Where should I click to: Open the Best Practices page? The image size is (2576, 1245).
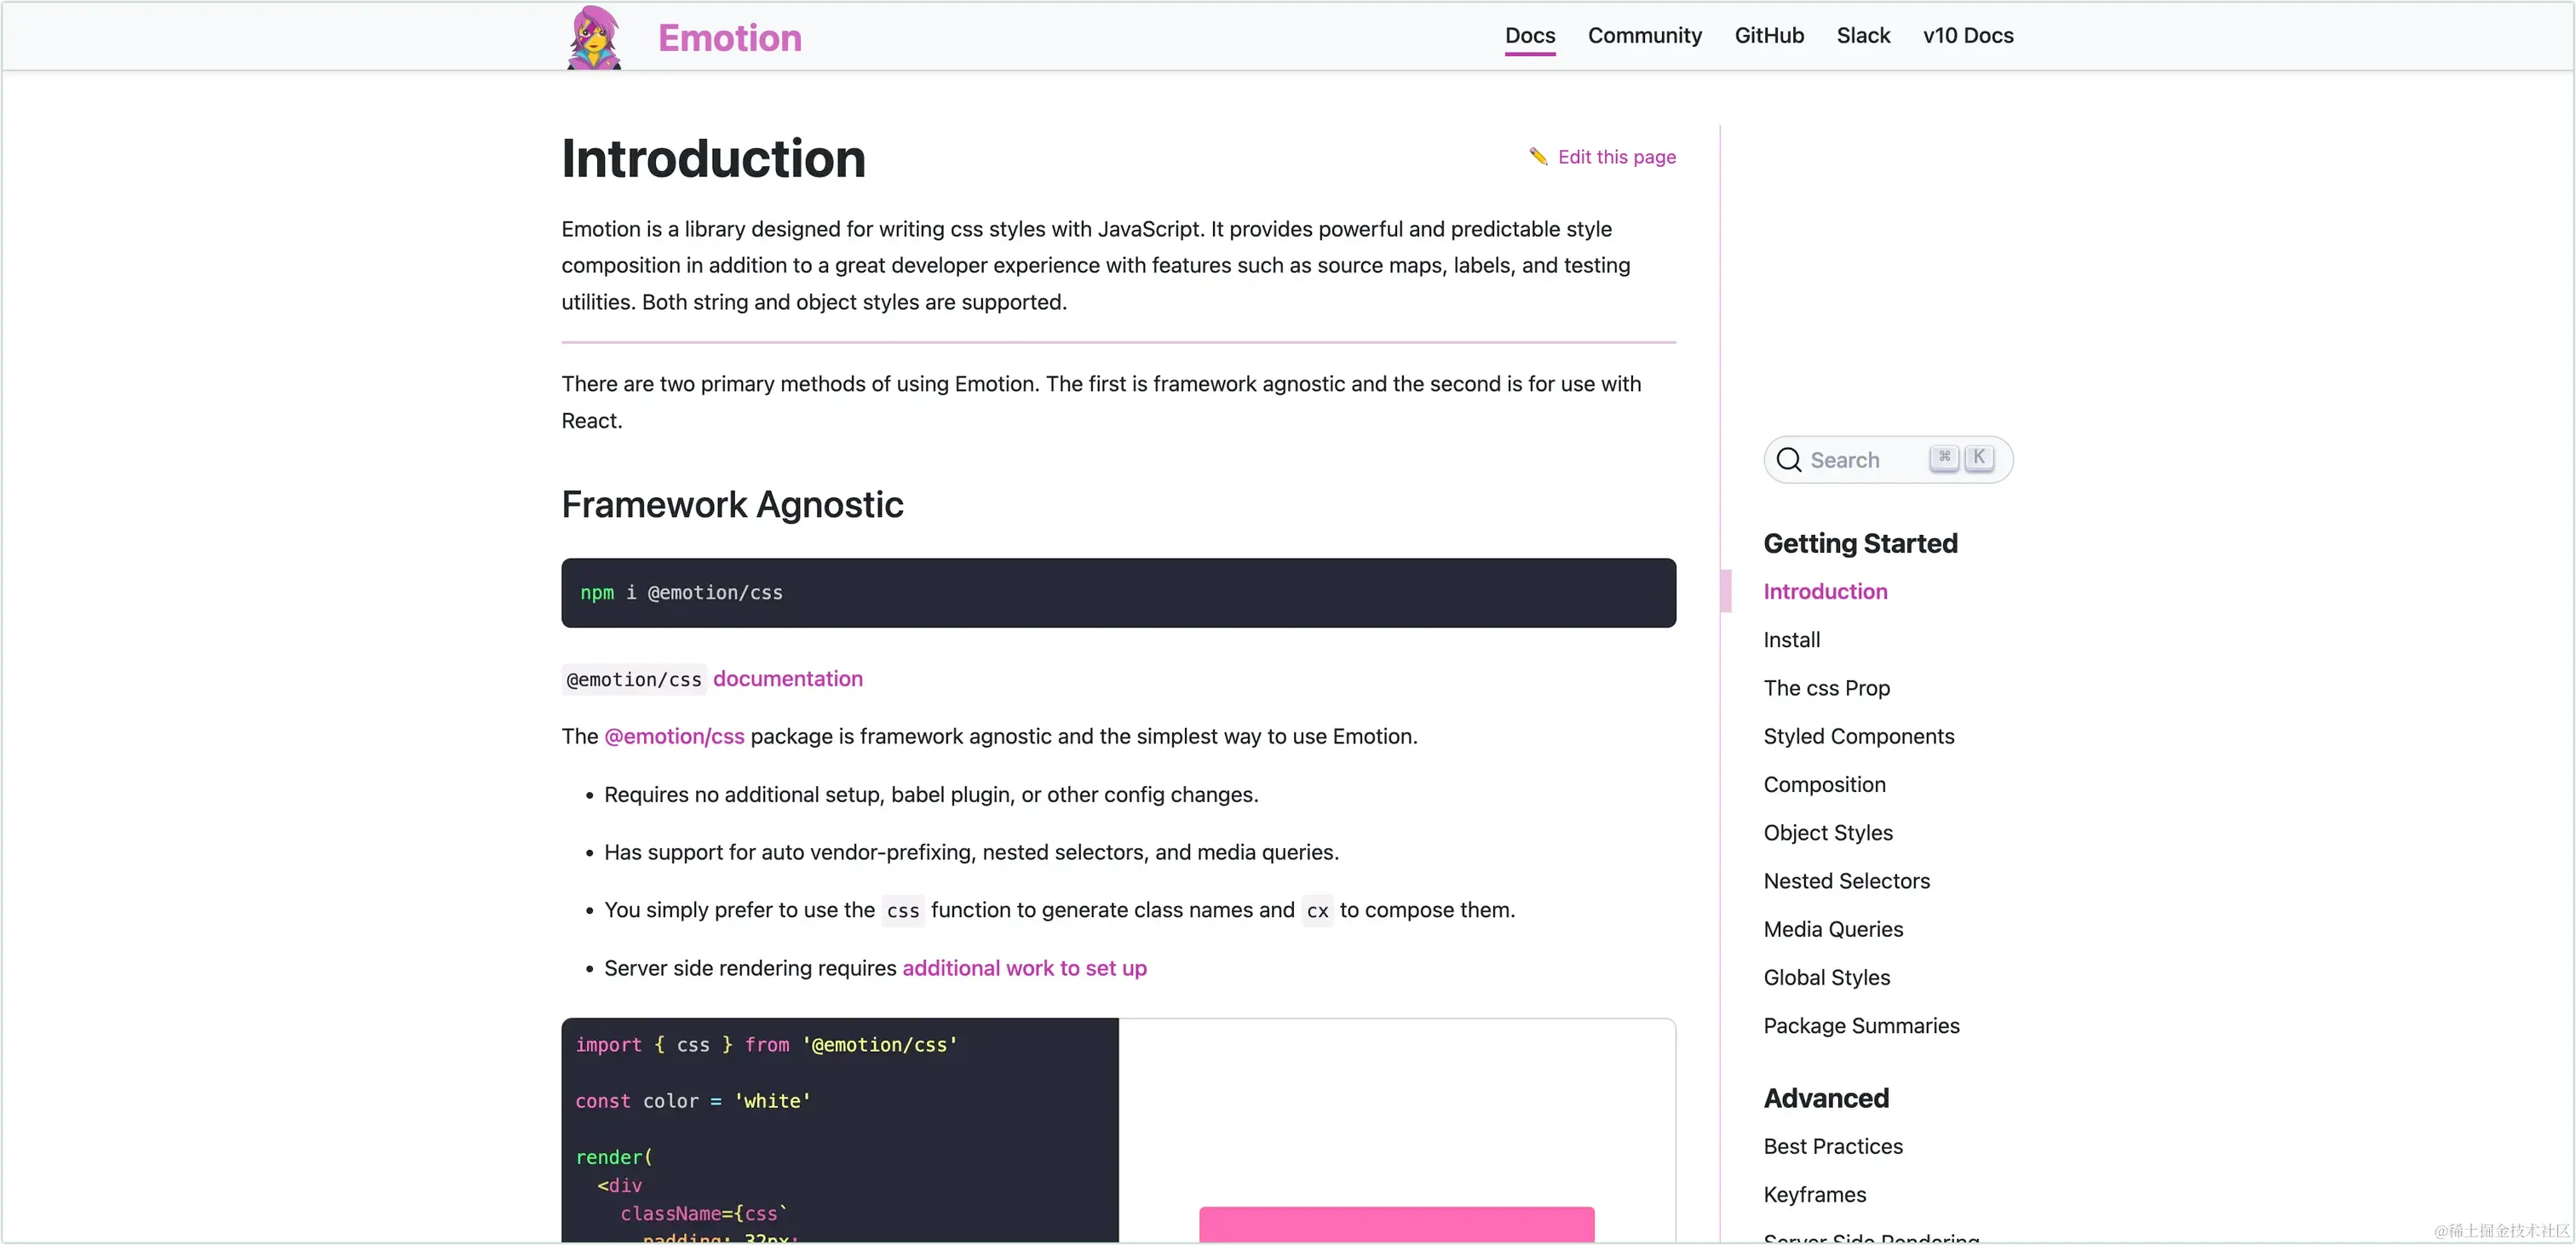1833,1147
